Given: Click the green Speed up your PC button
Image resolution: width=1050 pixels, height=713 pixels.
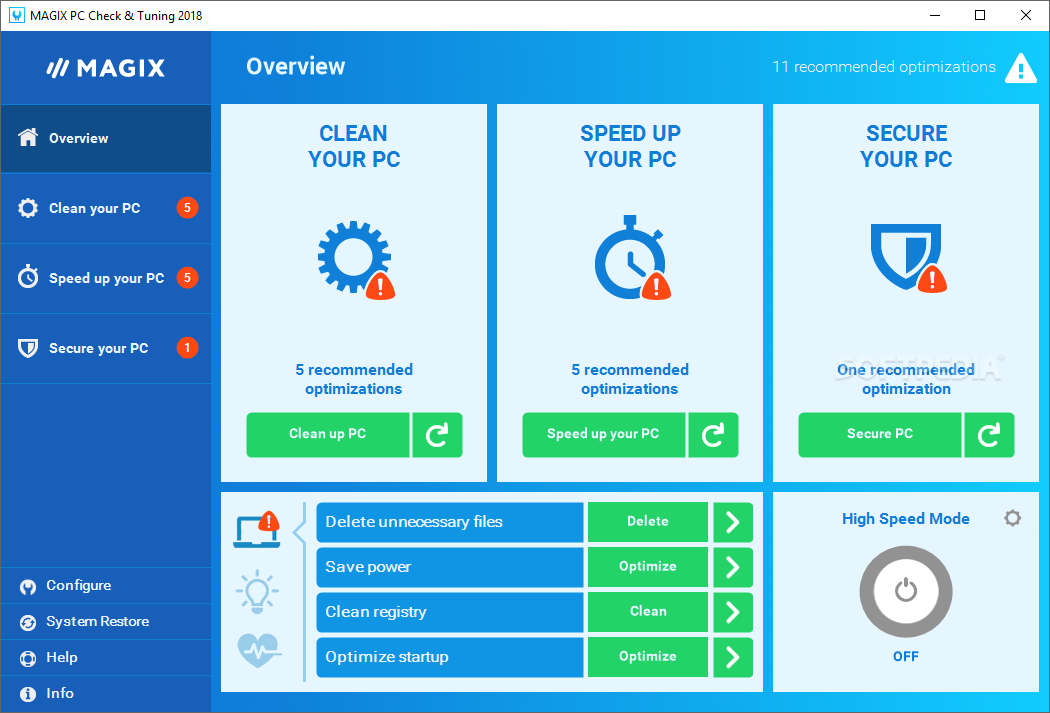Looking at the screenshot, I should 603,435.
